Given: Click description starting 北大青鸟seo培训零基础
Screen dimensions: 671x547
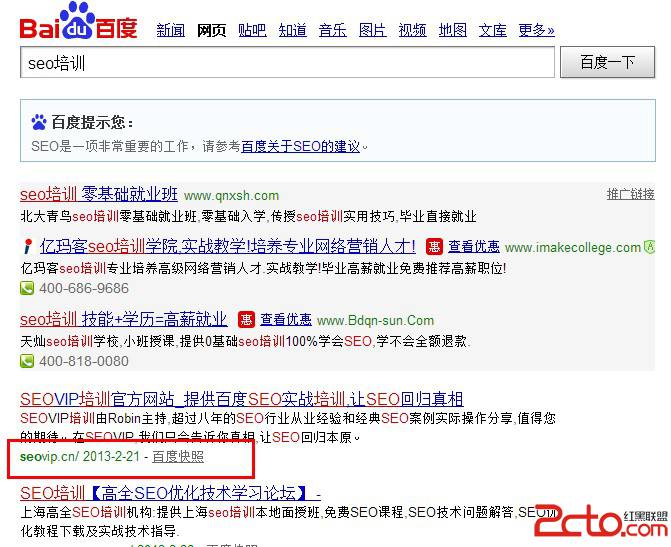Looking at the screenshot, I should 248,216.
